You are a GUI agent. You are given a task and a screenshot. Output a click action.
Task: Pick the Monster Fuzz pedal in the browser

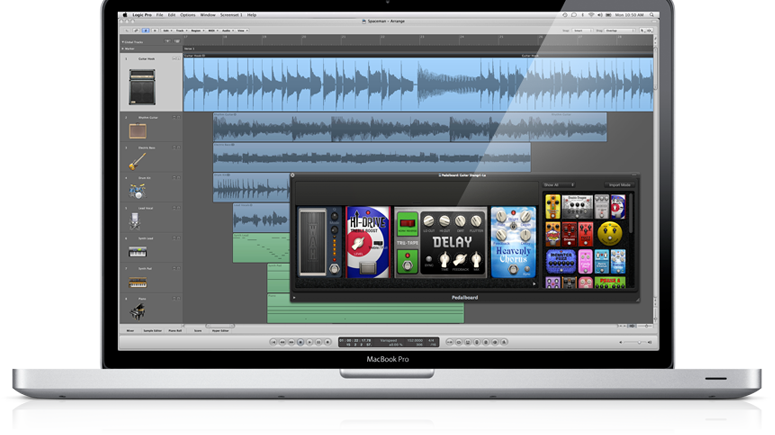(x=560, y=261)
